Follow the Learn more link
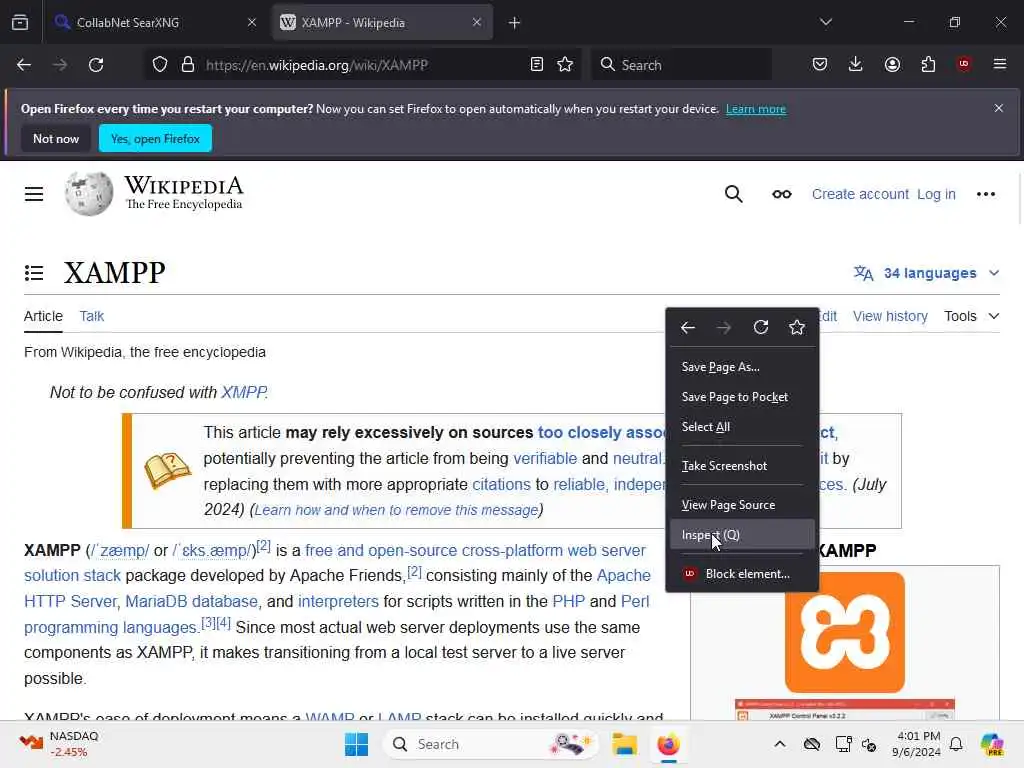Viewport: 1024px width, 768px height. coord(756,109)
